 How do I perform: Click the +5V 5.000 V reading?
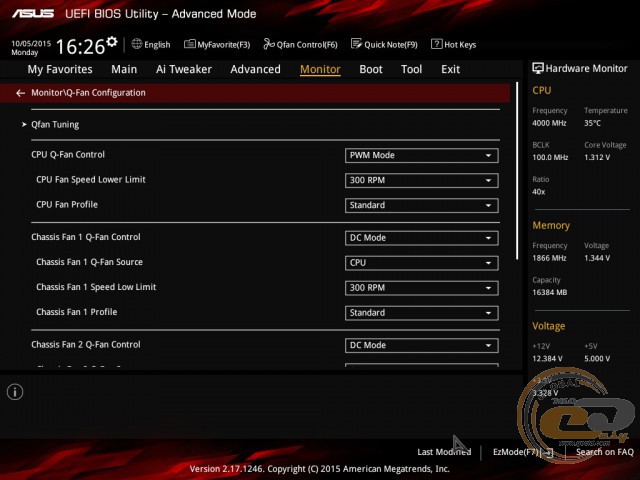point(597,359)
